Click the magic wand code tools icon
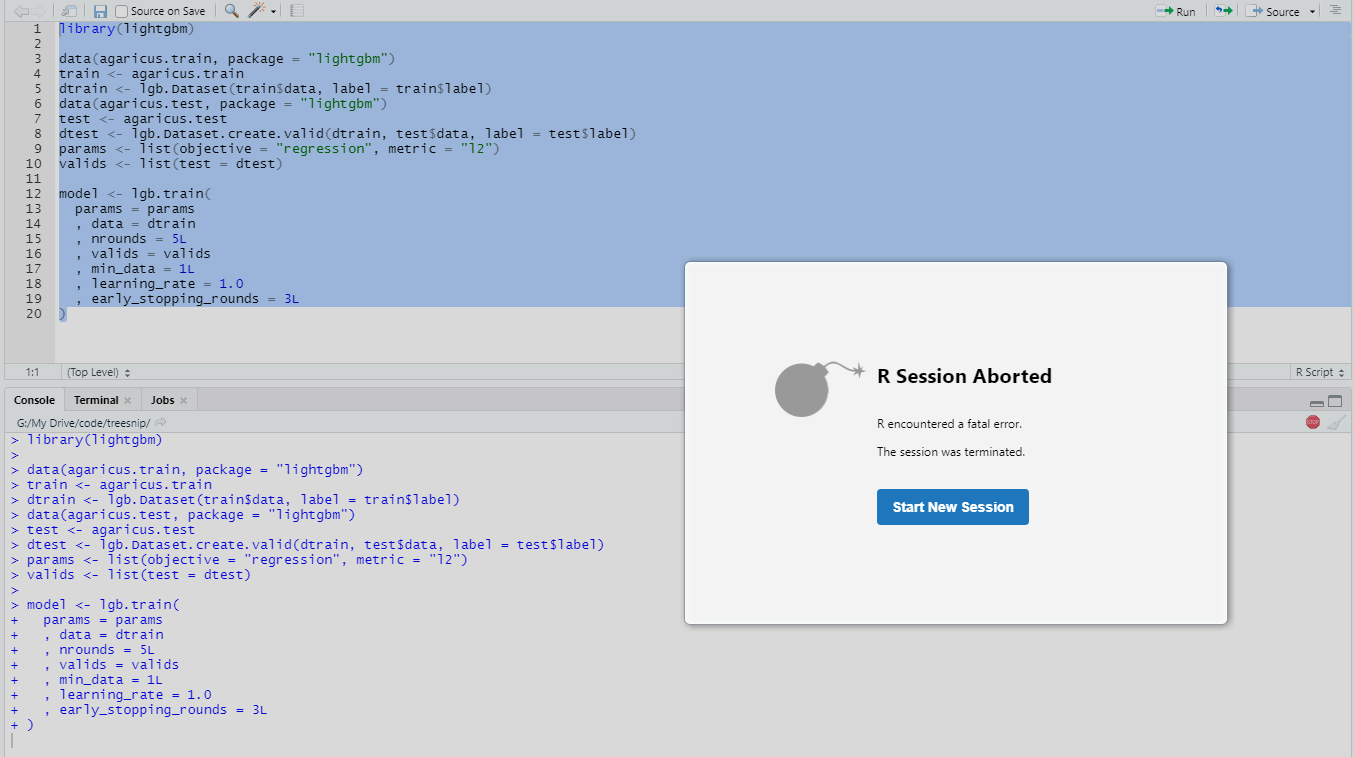This screenshot has width=1354, height=757. tap(255, 10)
